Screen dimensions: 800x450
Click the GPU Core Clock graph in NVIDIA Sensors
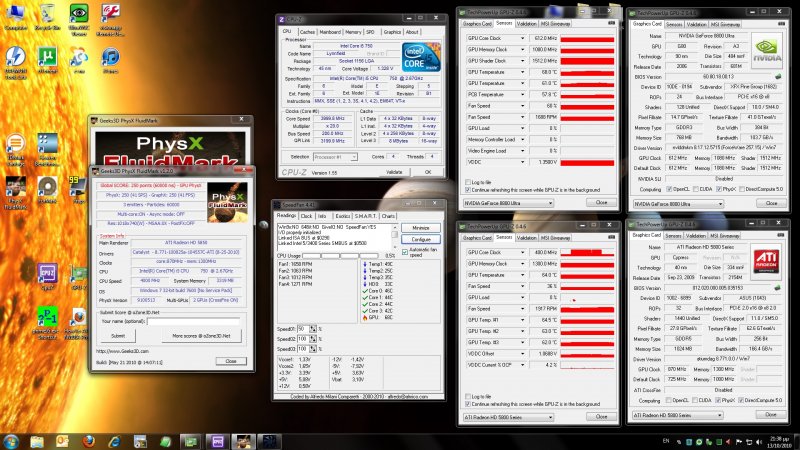point(587,38)
